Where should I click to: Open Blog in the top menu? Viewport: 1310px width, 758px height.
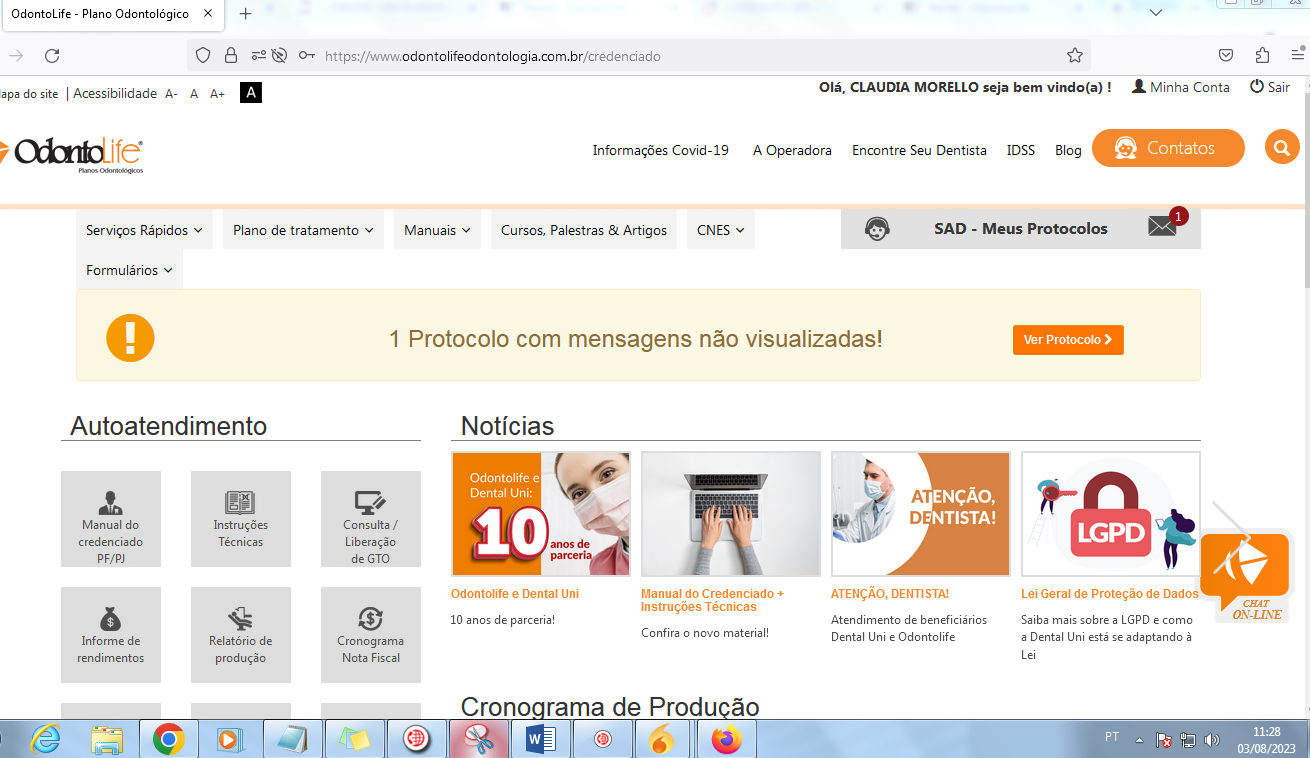(x=1068, y=150)
